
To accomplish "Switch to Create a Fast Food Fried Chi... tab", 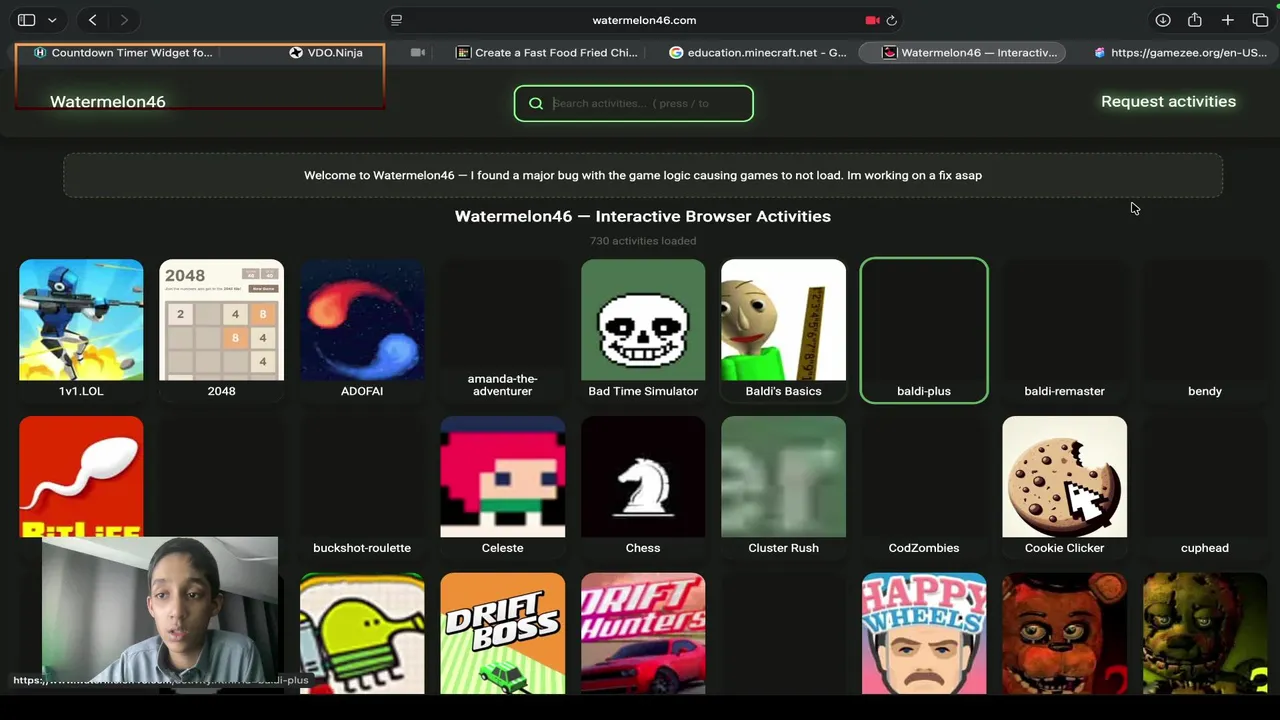I will [x=547, y=53].
